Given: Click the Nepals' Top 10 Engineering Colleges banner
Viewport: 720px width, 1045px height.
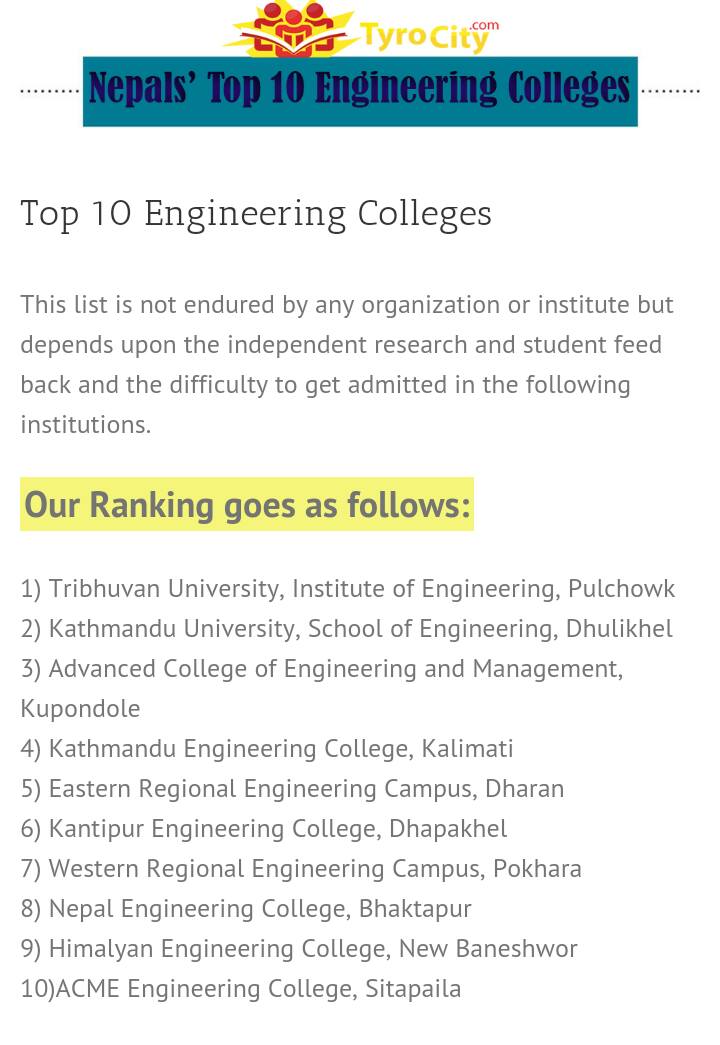Looking at the screenshot, I should [x=360, y=91].
